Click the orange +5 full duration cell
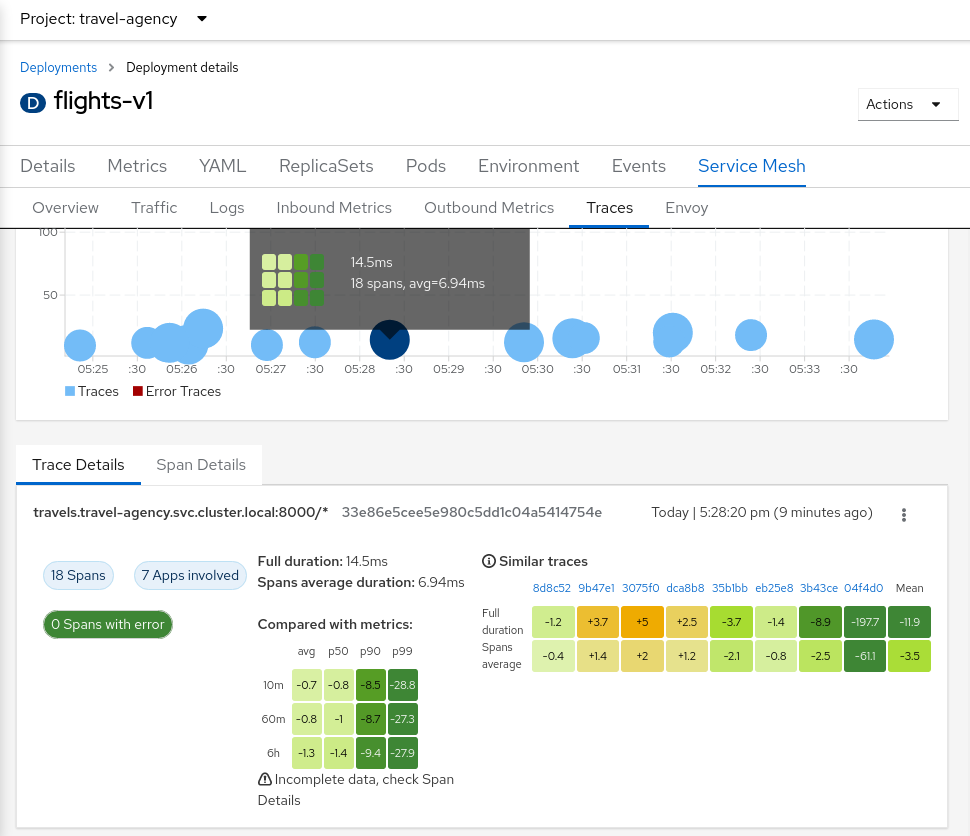Image resolution: width=970 pixels, height=836 pixels. pyautogui.click(x=642, y=622)
